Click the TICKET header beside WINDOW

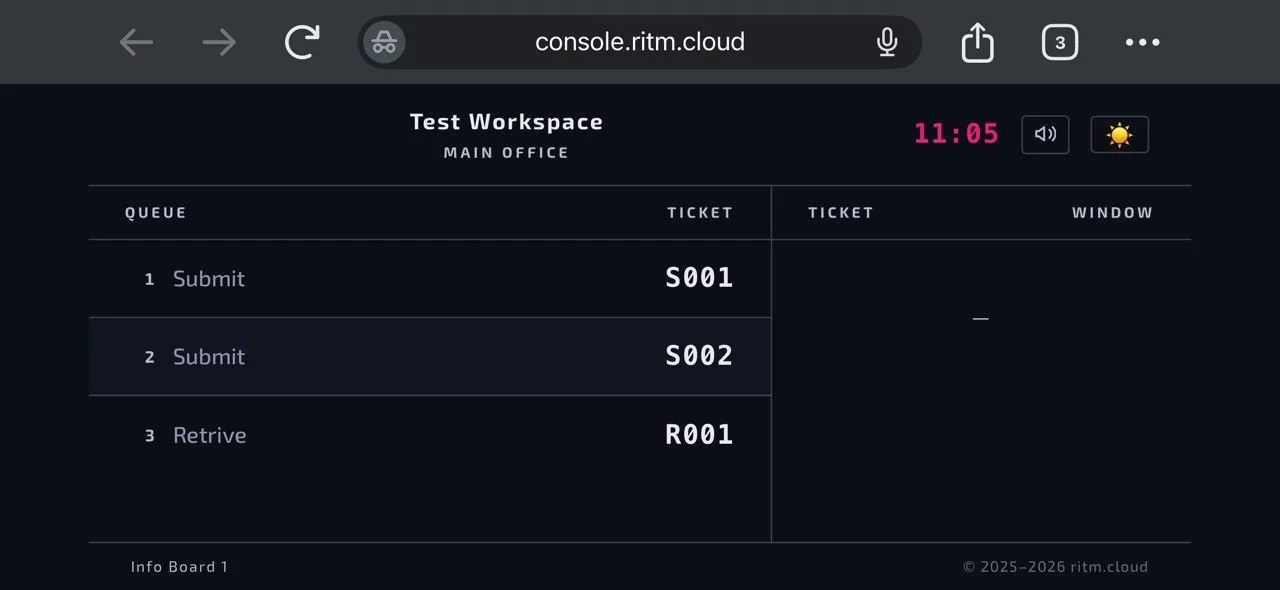841,213
